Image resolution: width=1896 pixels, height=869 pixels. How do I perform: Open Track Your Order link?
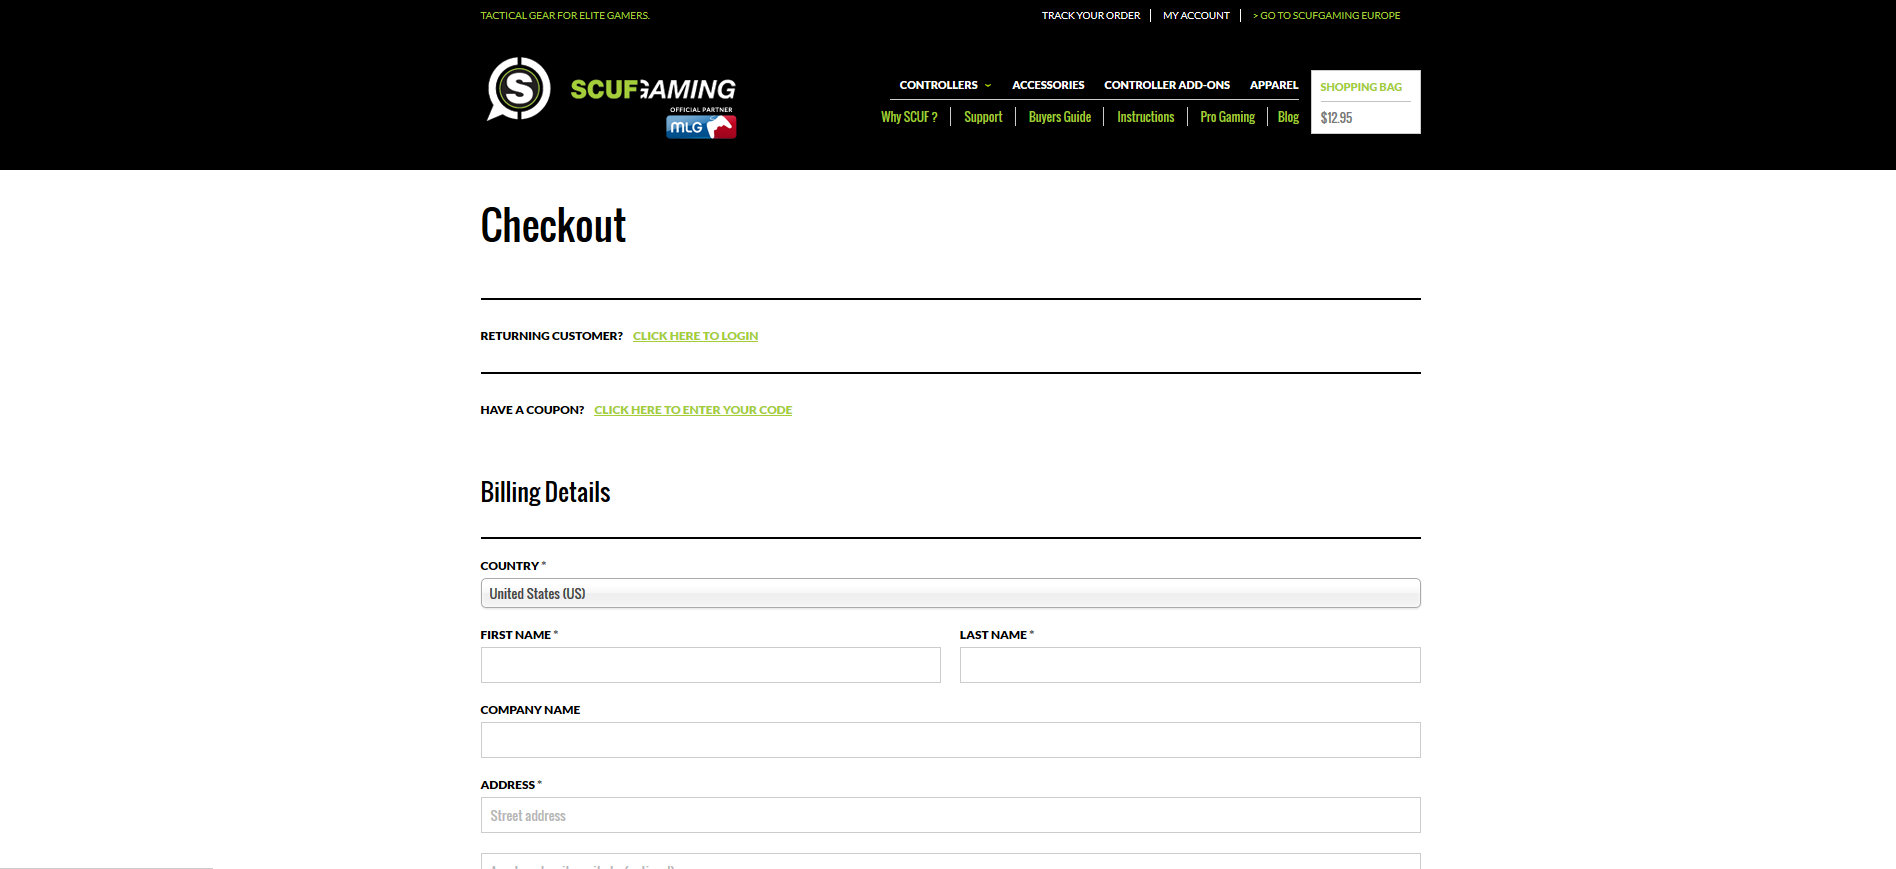(1090, 16)
